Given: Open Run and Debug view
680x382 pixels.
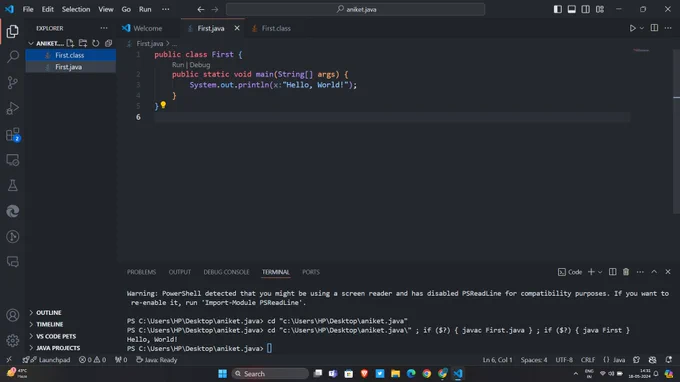Looking at the screenshot, I should tap(13, 108).
